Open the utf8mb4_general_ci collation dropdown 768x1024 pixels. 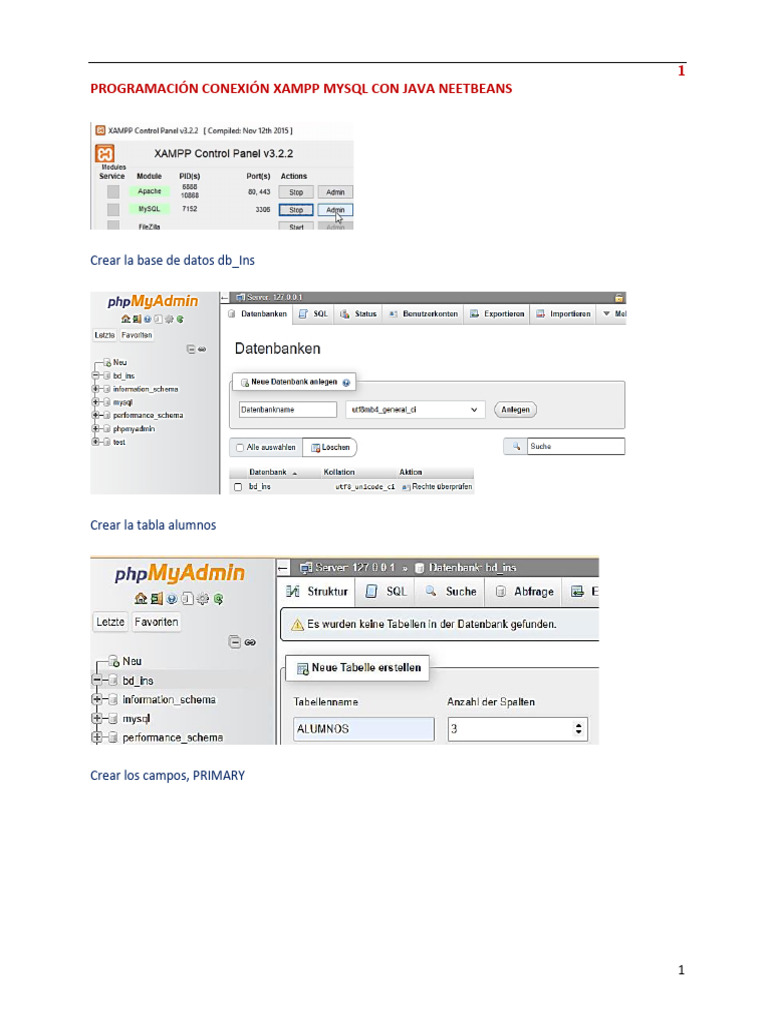[415, 409]
